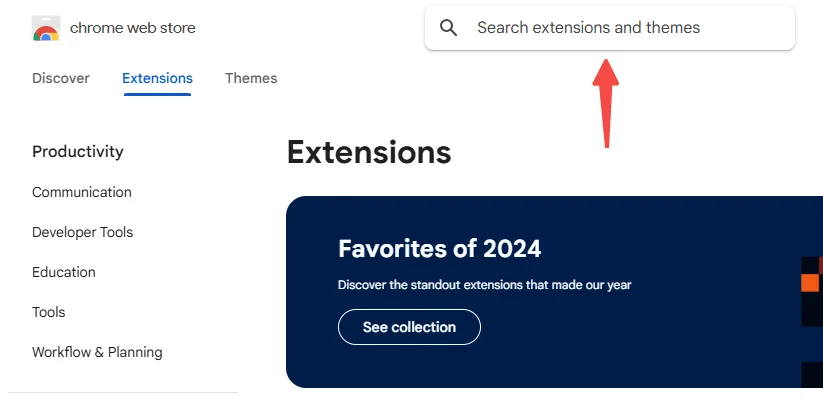Open the Tools category in sidebar
The width and height of the screenshot is (823, 409).
coord(49,312)
